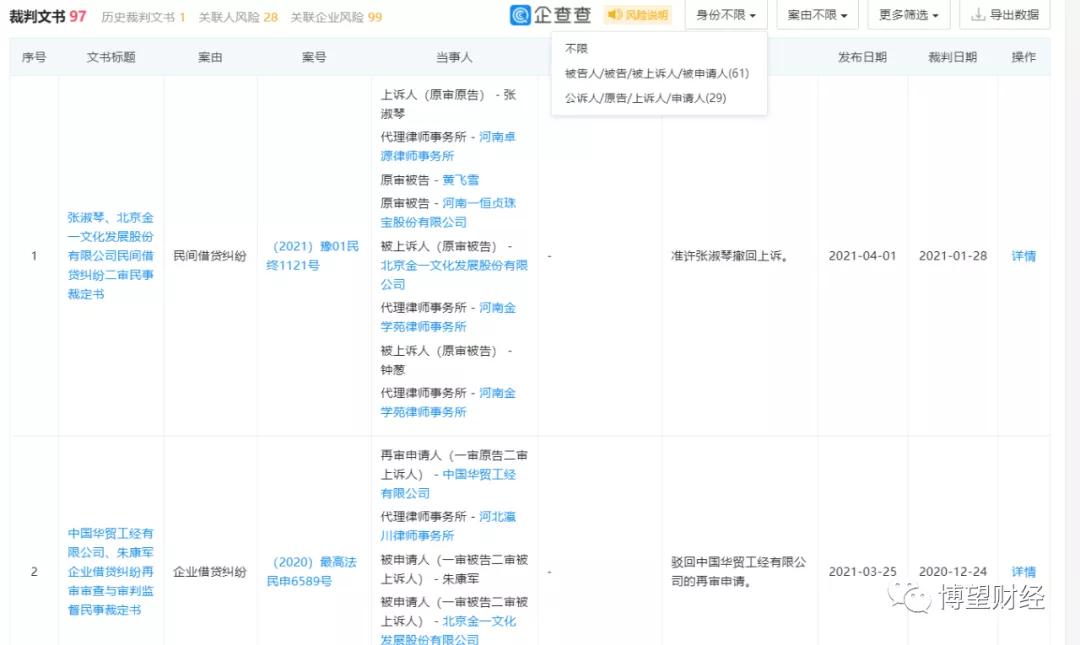
Task: Select the 被告人/被告/被上诉人/被申请人(61) option
Action: [x=656, y=75]
